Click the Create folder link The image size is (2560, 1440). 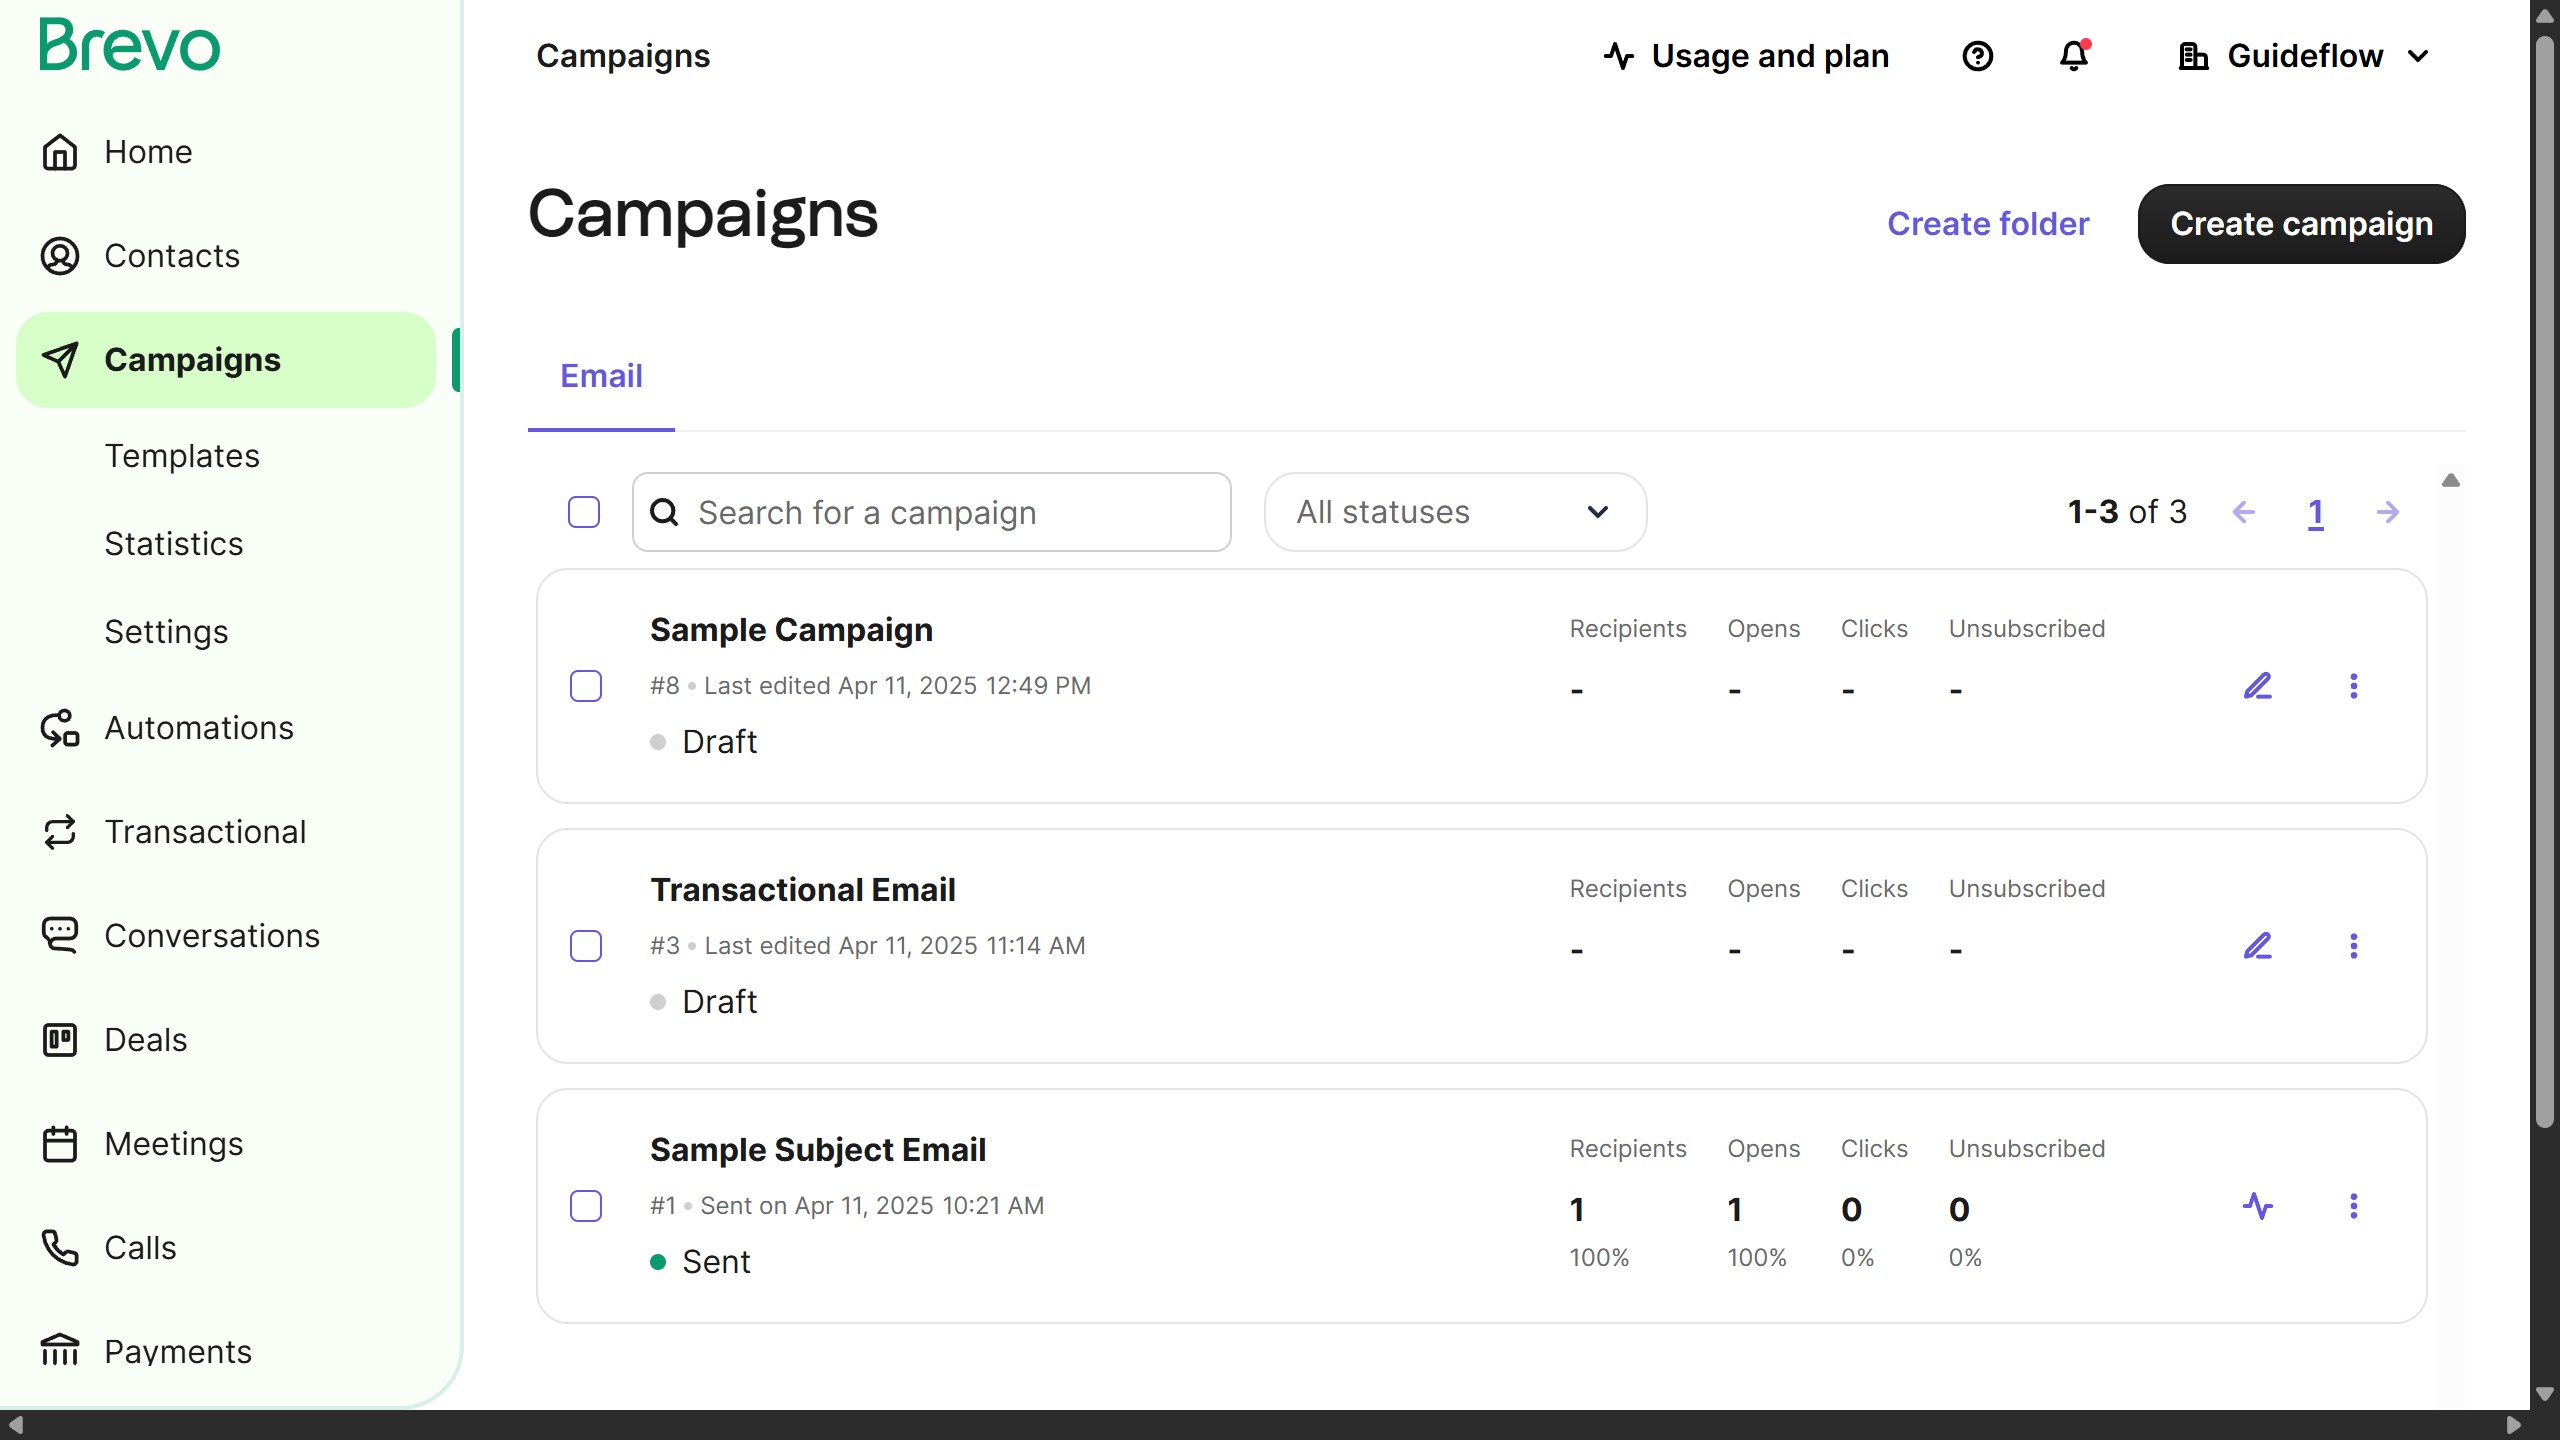coord(1987,224)
